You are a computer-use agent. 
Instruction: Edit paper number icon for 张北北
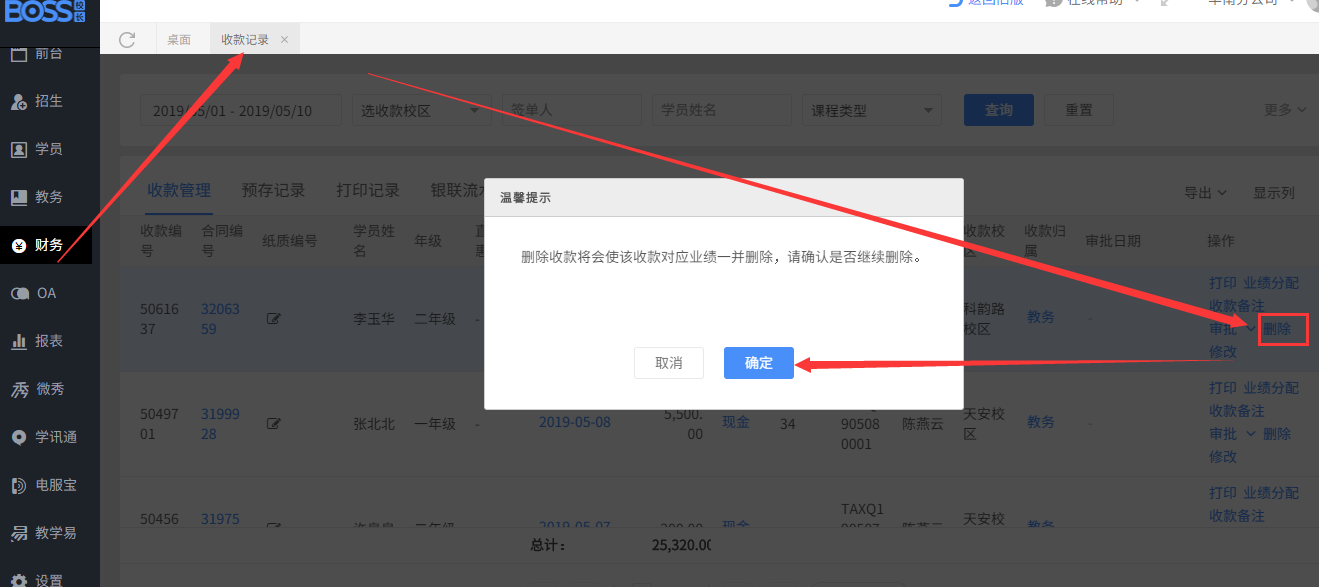click(x=274, y=424)
